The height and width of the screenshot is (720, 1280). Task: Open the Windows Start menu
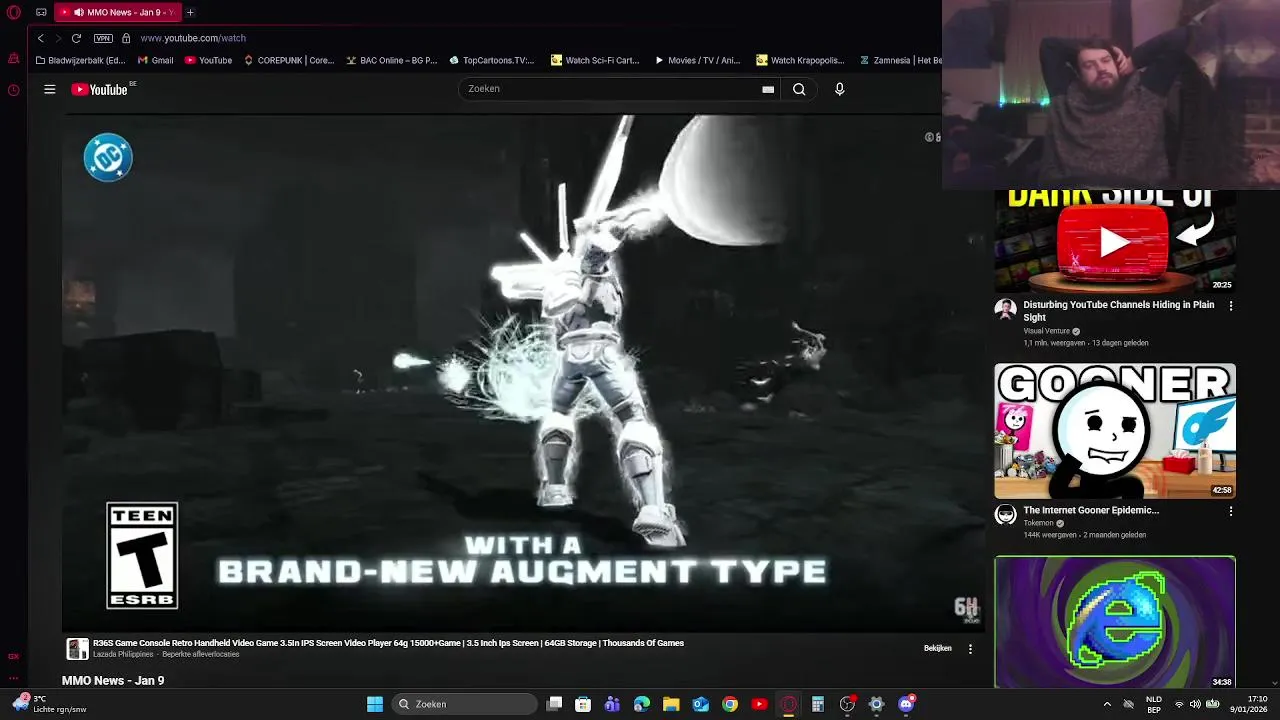pos(375,704)
